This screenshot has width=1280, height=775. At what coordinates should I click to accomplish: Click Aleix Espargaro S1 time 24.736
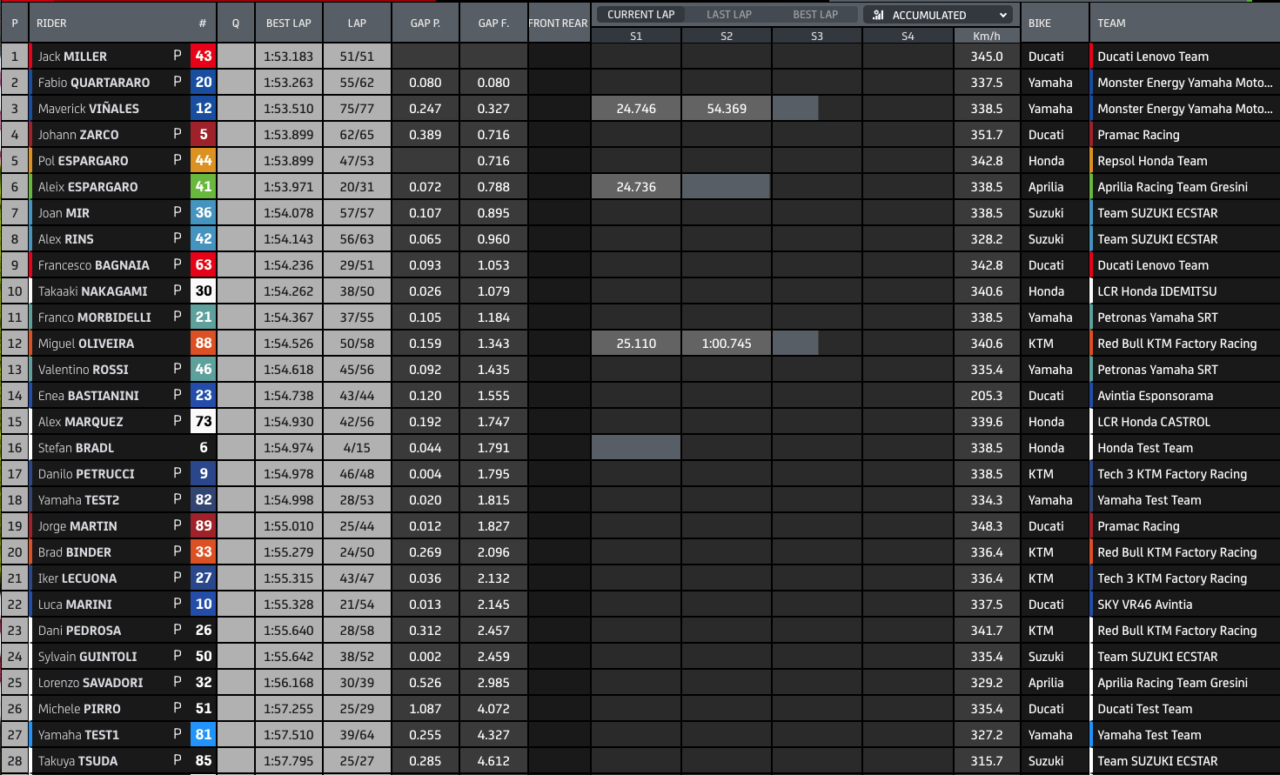click(636, 187)
